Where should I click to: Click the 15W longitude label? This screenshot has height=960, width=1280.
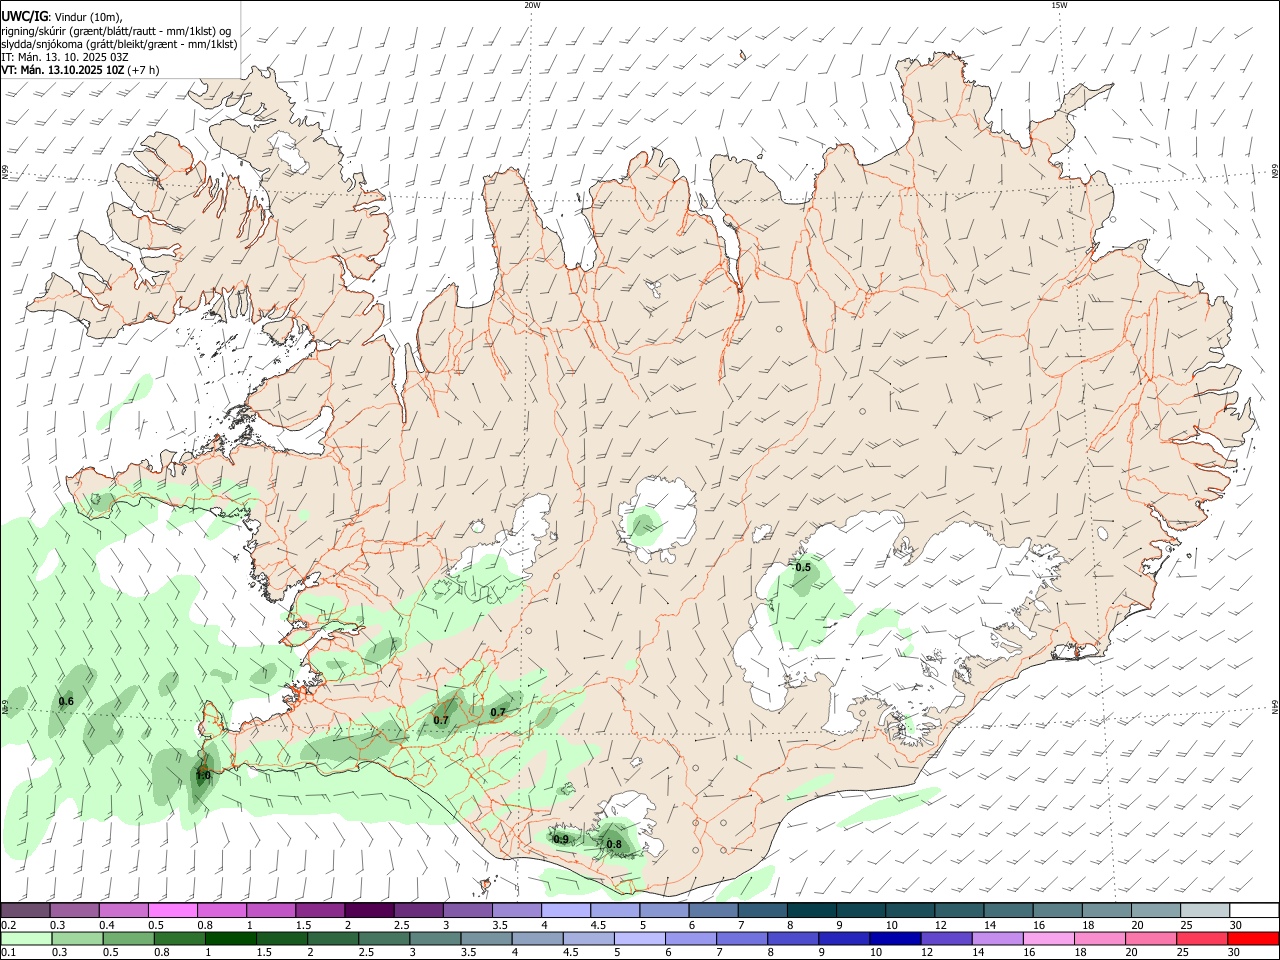(1058, 5)
